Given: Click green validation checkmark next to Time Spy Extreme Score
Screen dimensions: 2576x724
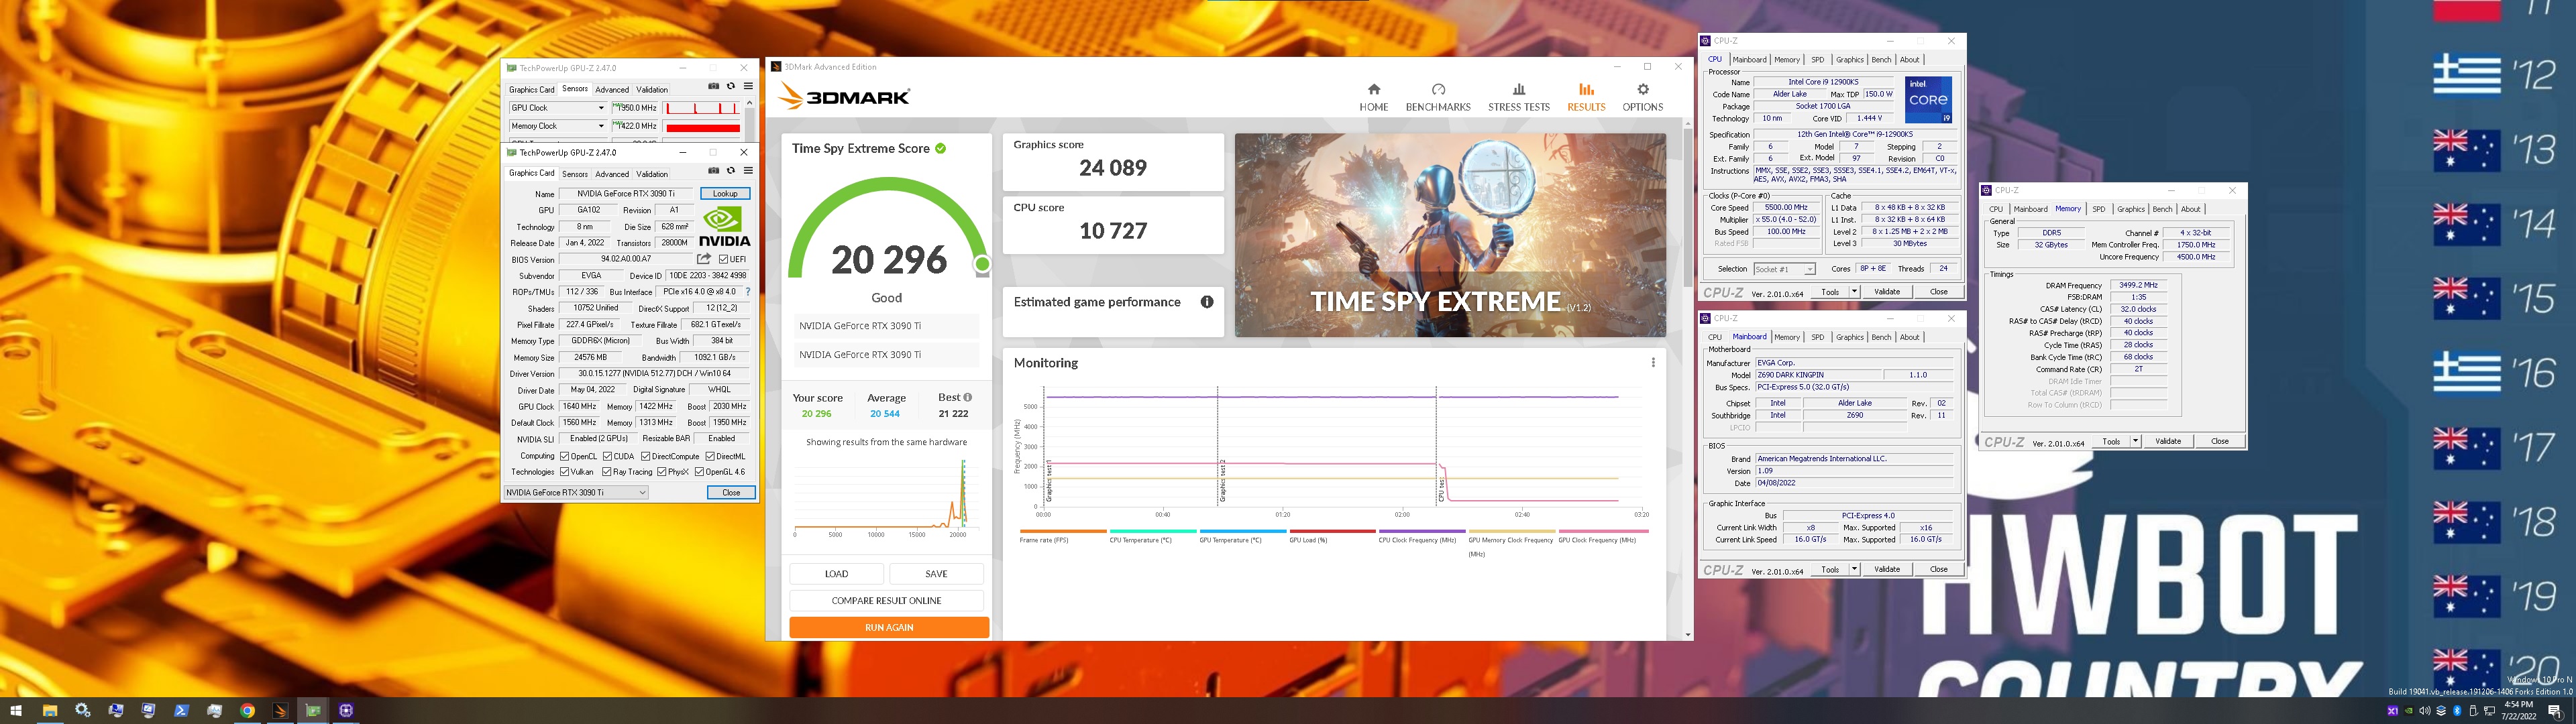Looking at the screenshot, I should point(940,148).
